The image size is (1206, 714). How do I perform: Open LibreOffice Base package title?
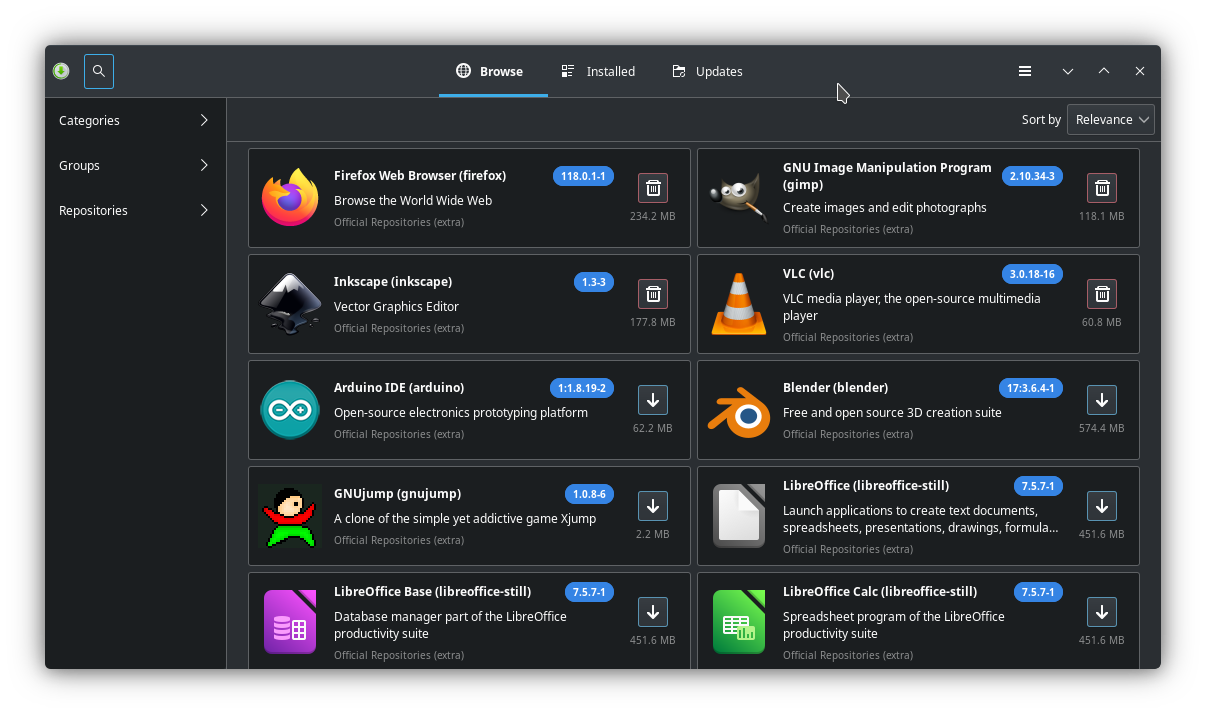pos(432,592)
